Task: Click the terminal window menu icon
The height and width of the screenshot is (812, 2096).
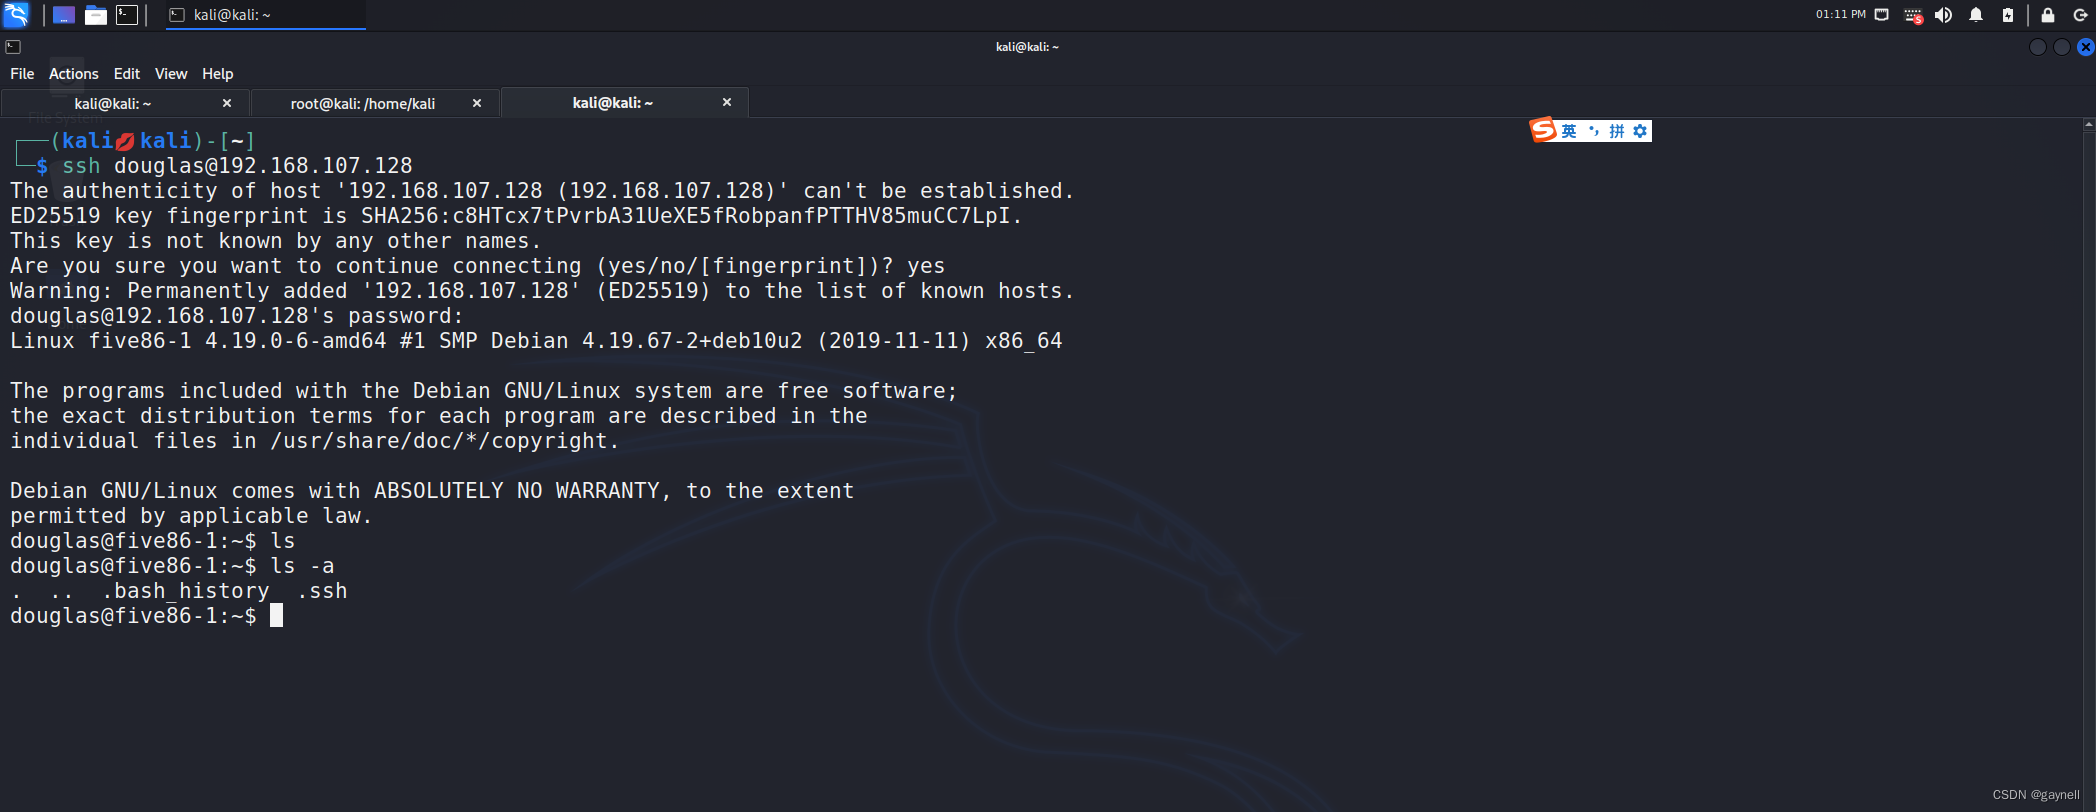Action: tap(13, 47)
